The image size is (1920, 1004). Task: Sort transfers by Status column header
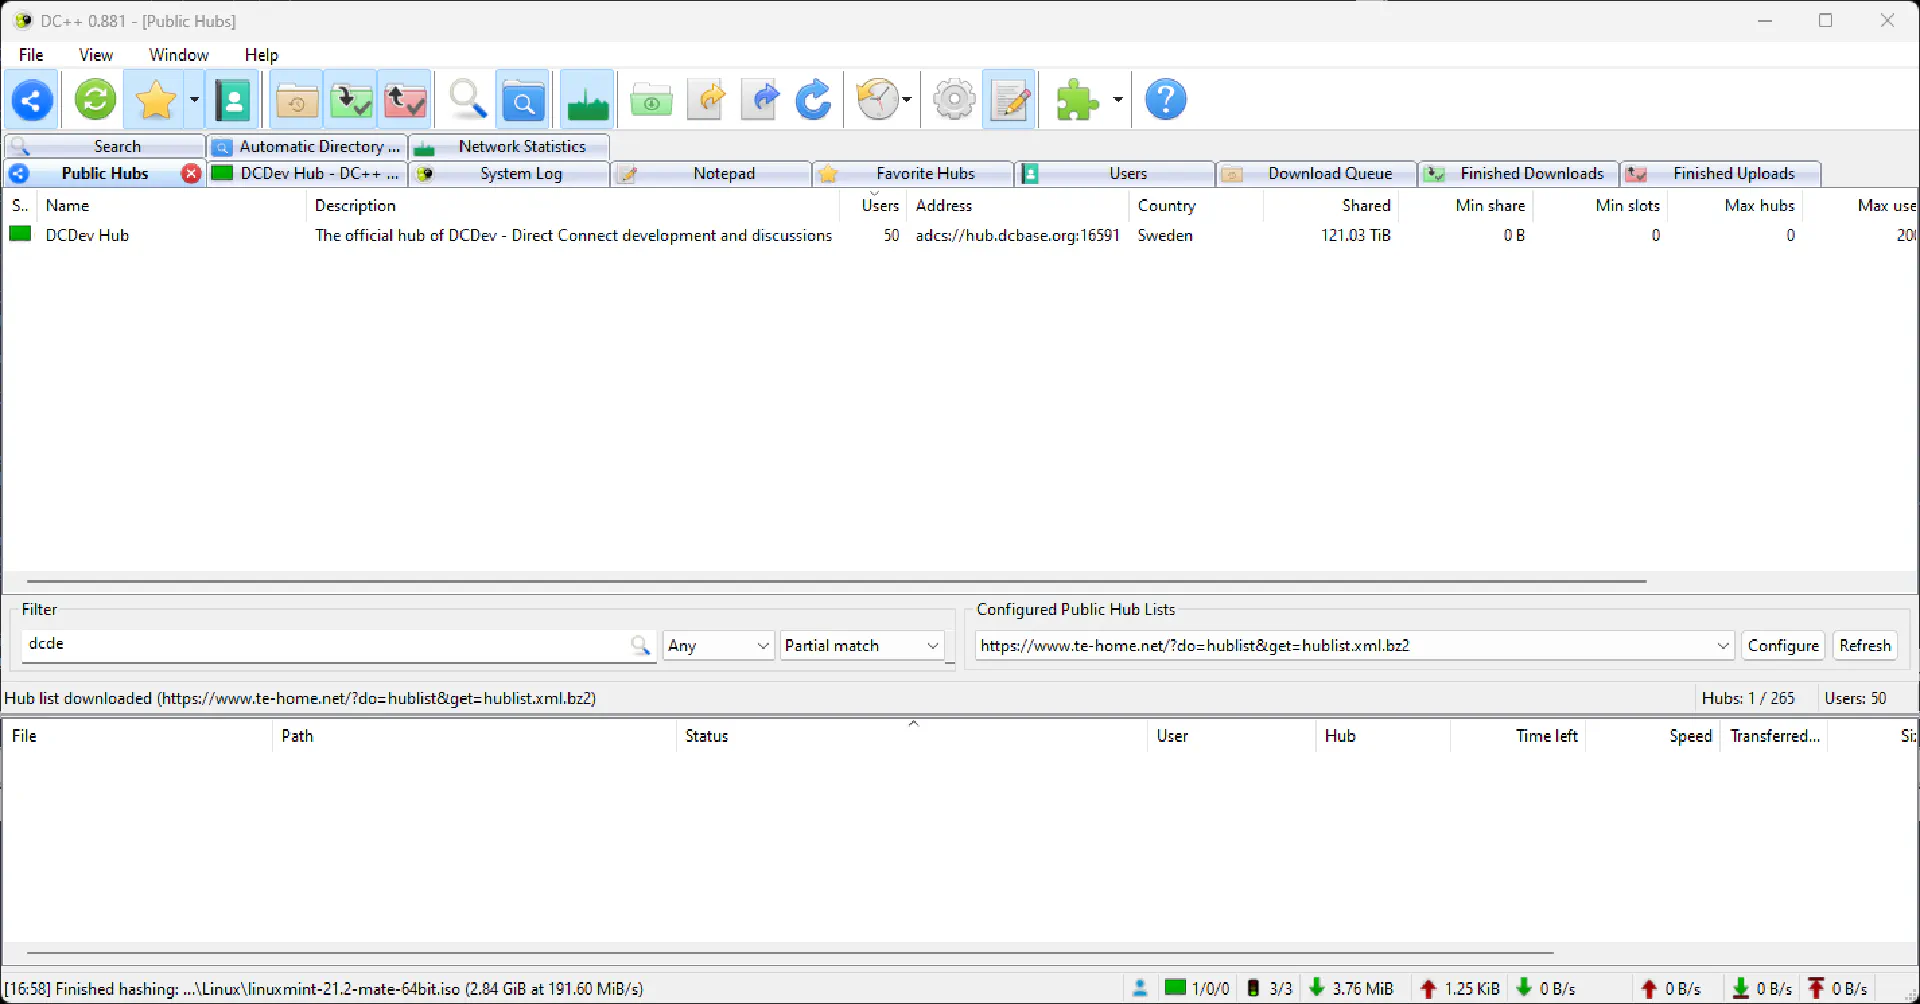pyautogui.click(x=911, y=736)
